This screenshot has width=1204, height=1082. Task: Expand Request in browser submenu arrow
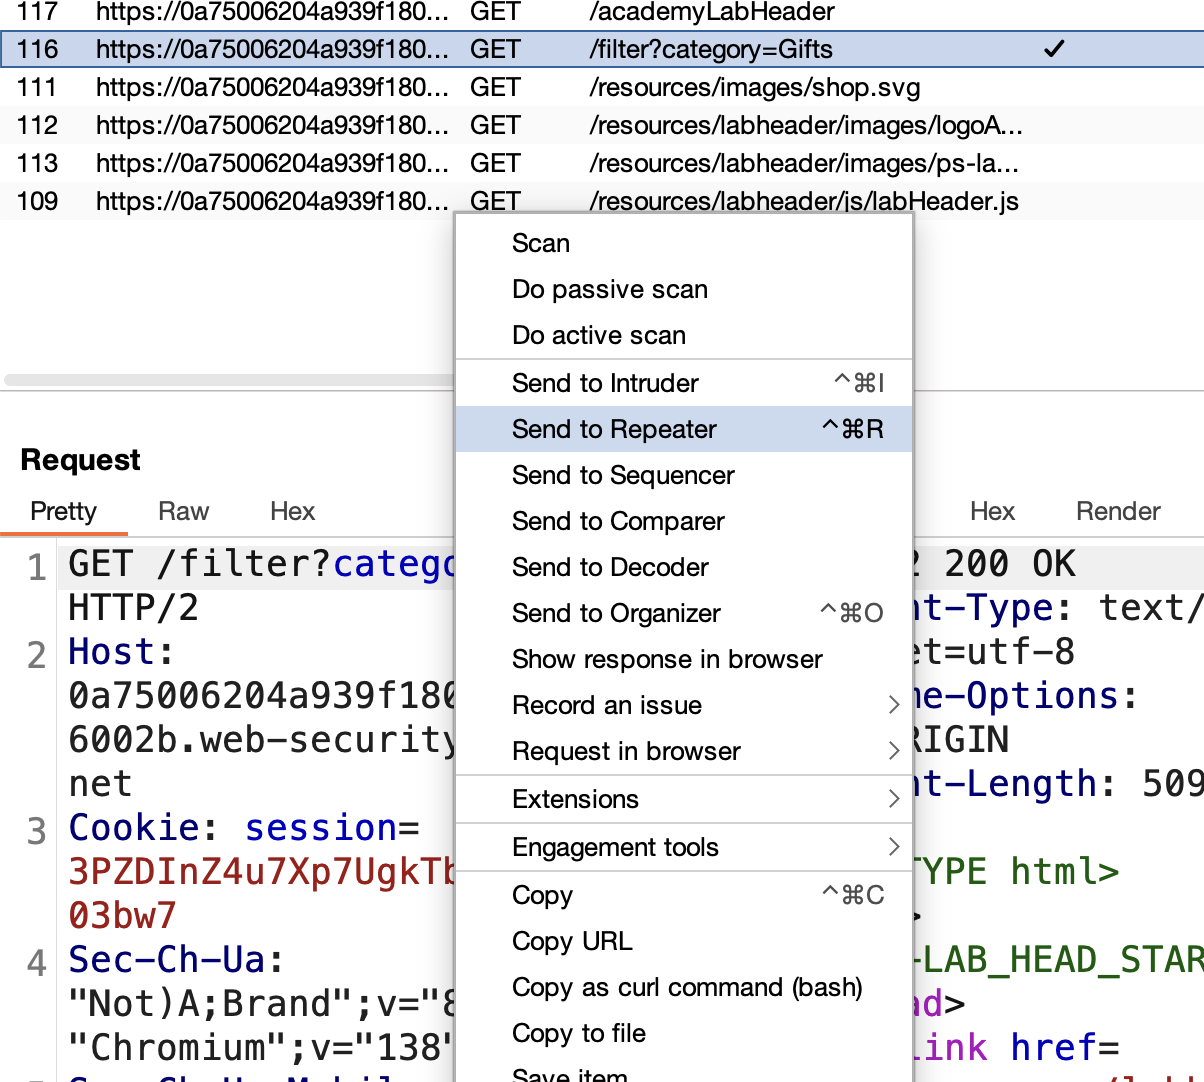click(x=894, y=751)
